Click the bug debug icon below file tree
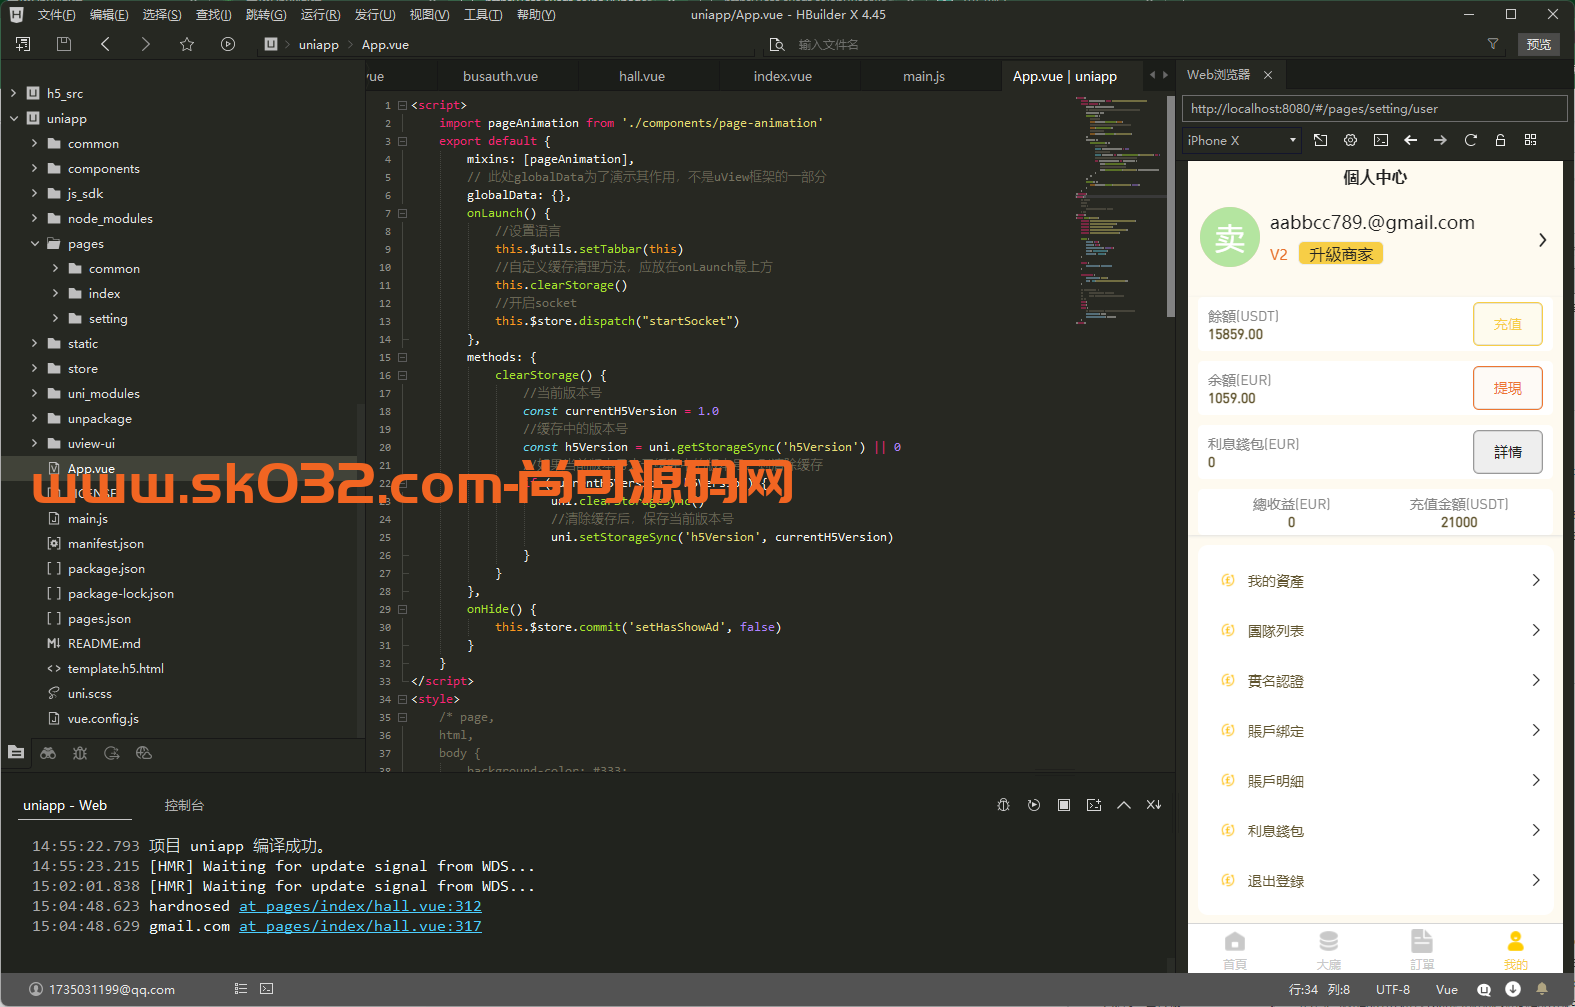1575x1007 pixels. (80, 753)
